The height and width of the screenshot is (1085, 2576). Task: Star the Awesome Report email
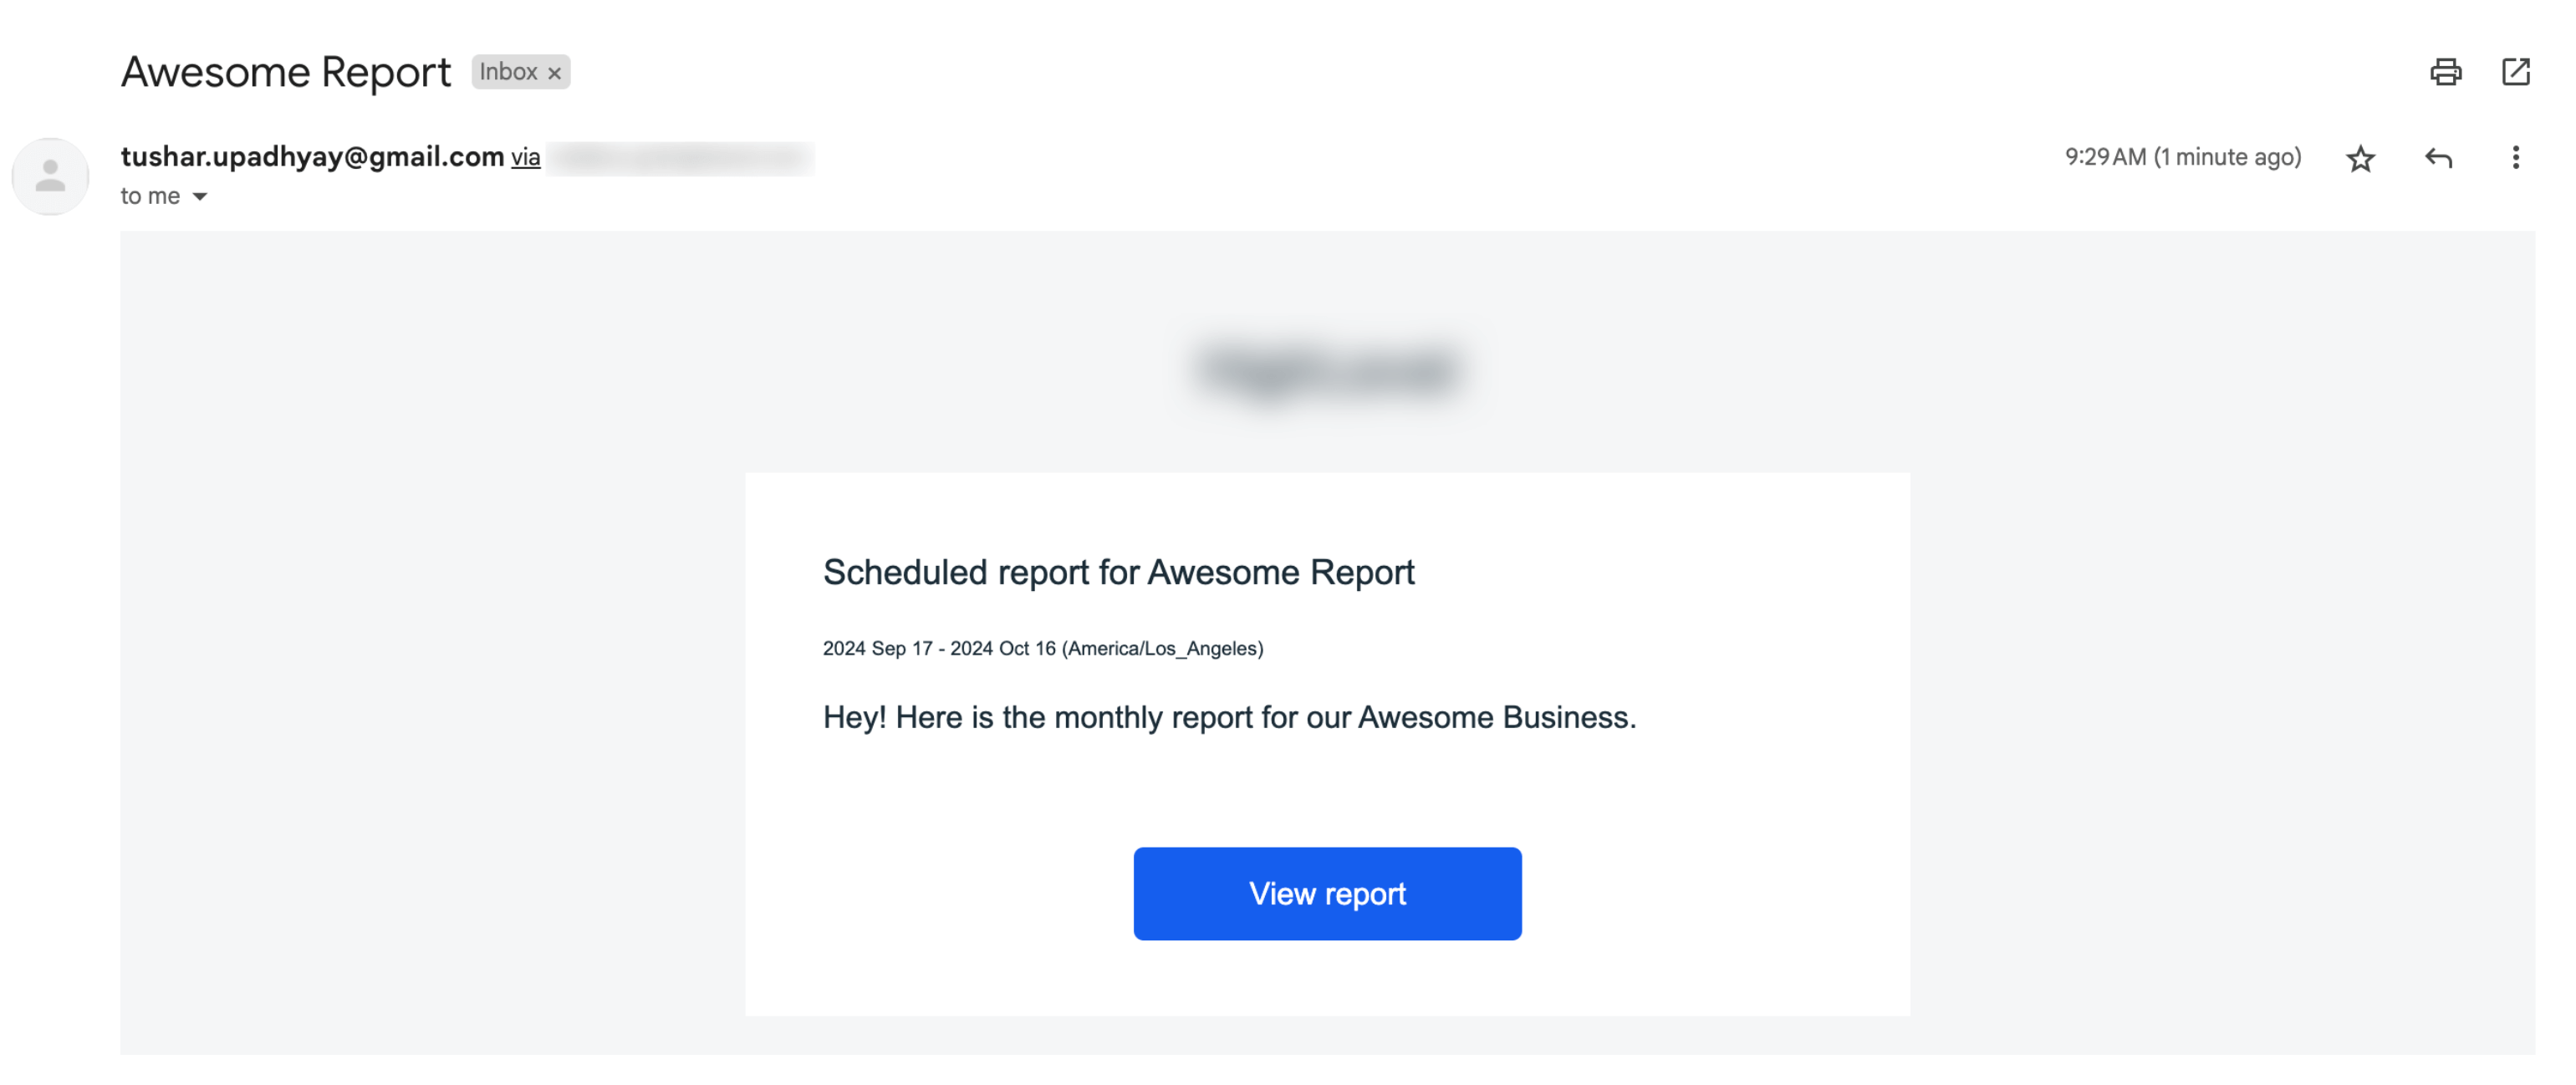point(2360,158)
